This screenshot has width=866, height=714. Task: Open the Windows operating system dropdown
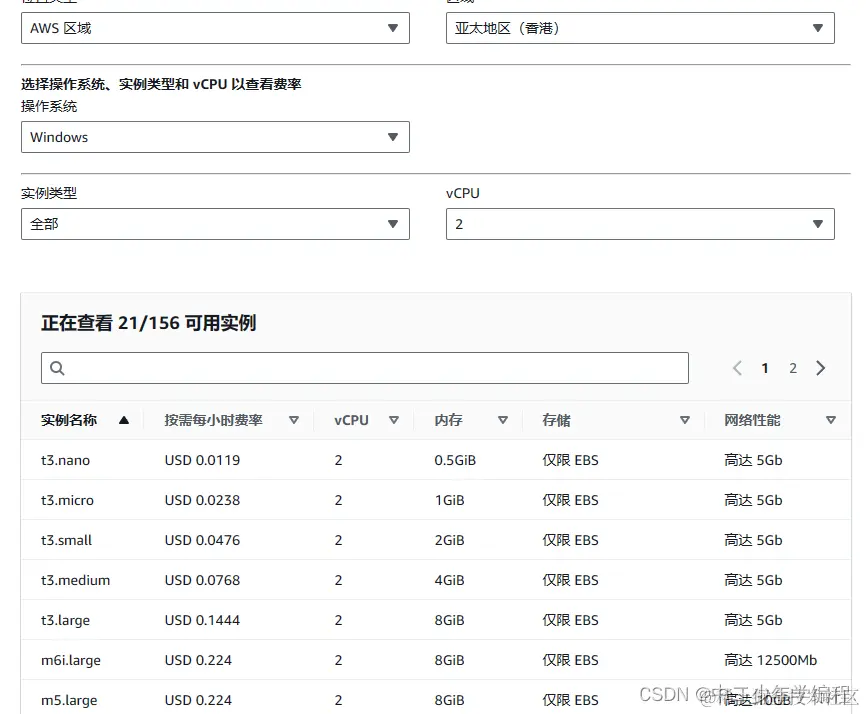(x=215, y=137)
